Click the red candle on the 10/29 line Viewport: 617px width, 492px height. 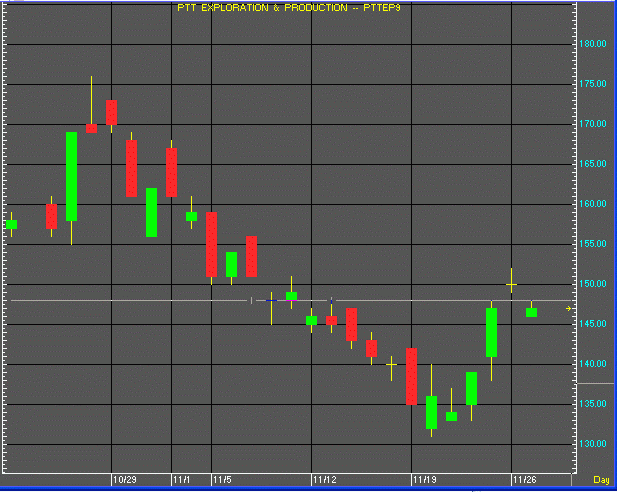pos(111,113)
